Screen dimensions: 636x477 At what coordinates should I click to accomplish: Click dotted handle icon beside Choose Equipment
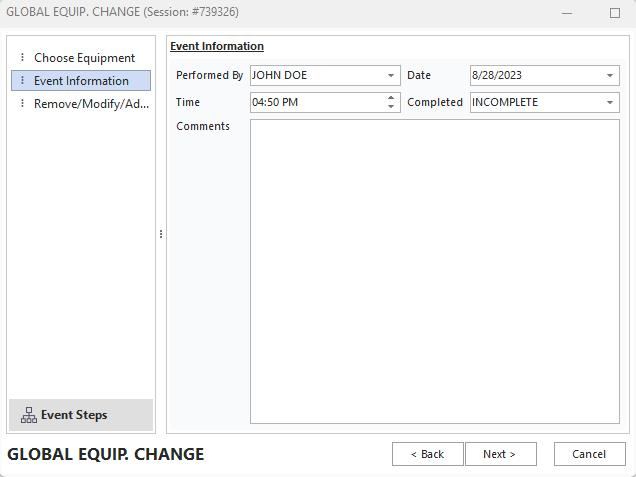point(22,57)
